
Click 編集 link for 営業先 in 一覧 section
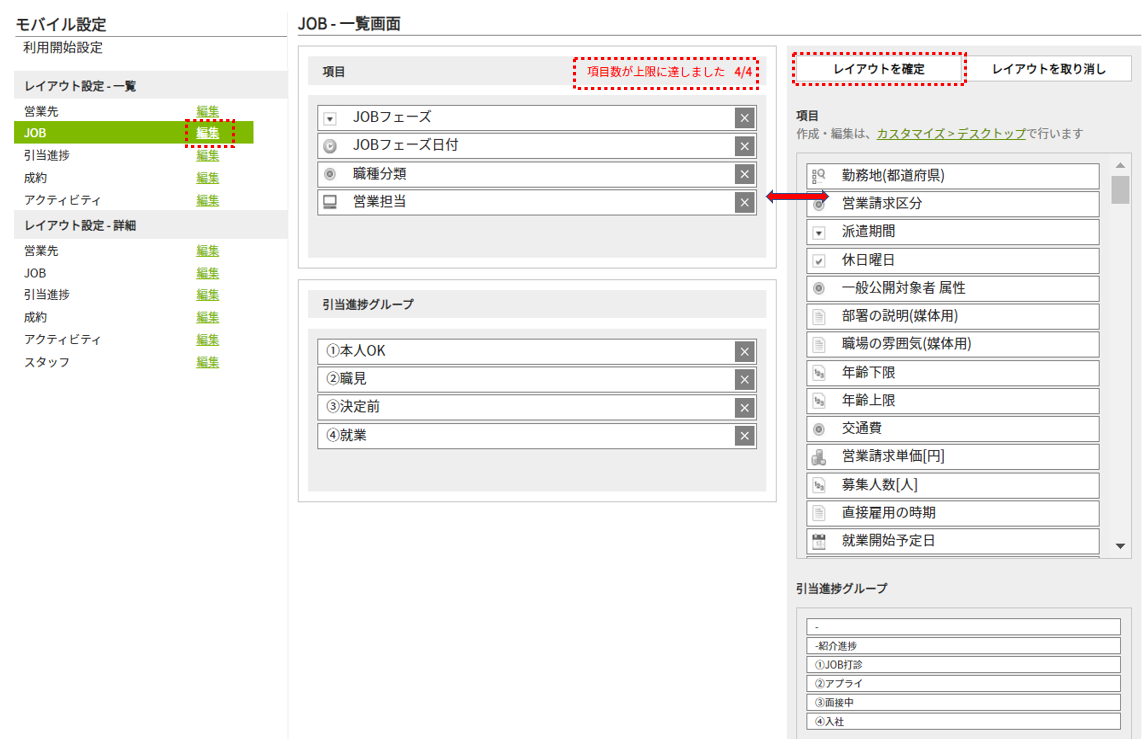208,111
